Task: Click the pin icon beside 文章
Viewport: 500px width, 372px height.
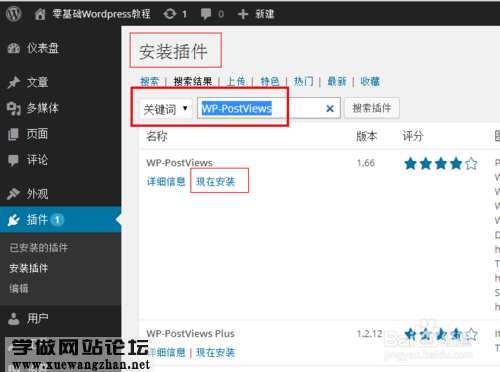Action: [x=14, y=82]
